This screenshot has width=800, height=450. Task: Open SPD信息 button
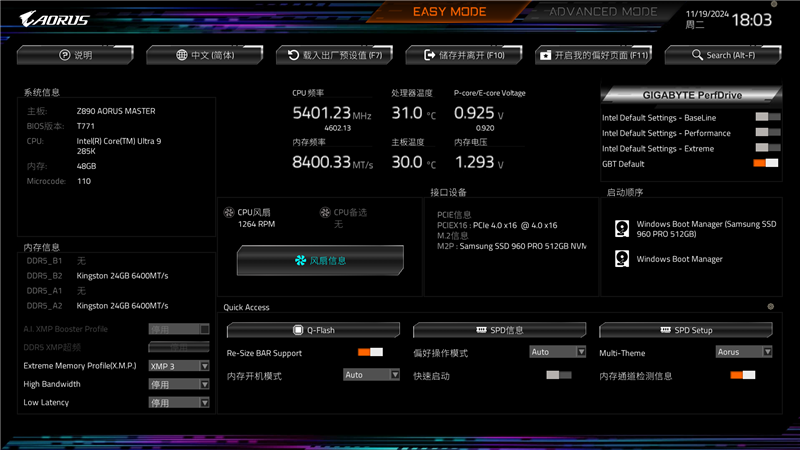[x=499, y=330]
